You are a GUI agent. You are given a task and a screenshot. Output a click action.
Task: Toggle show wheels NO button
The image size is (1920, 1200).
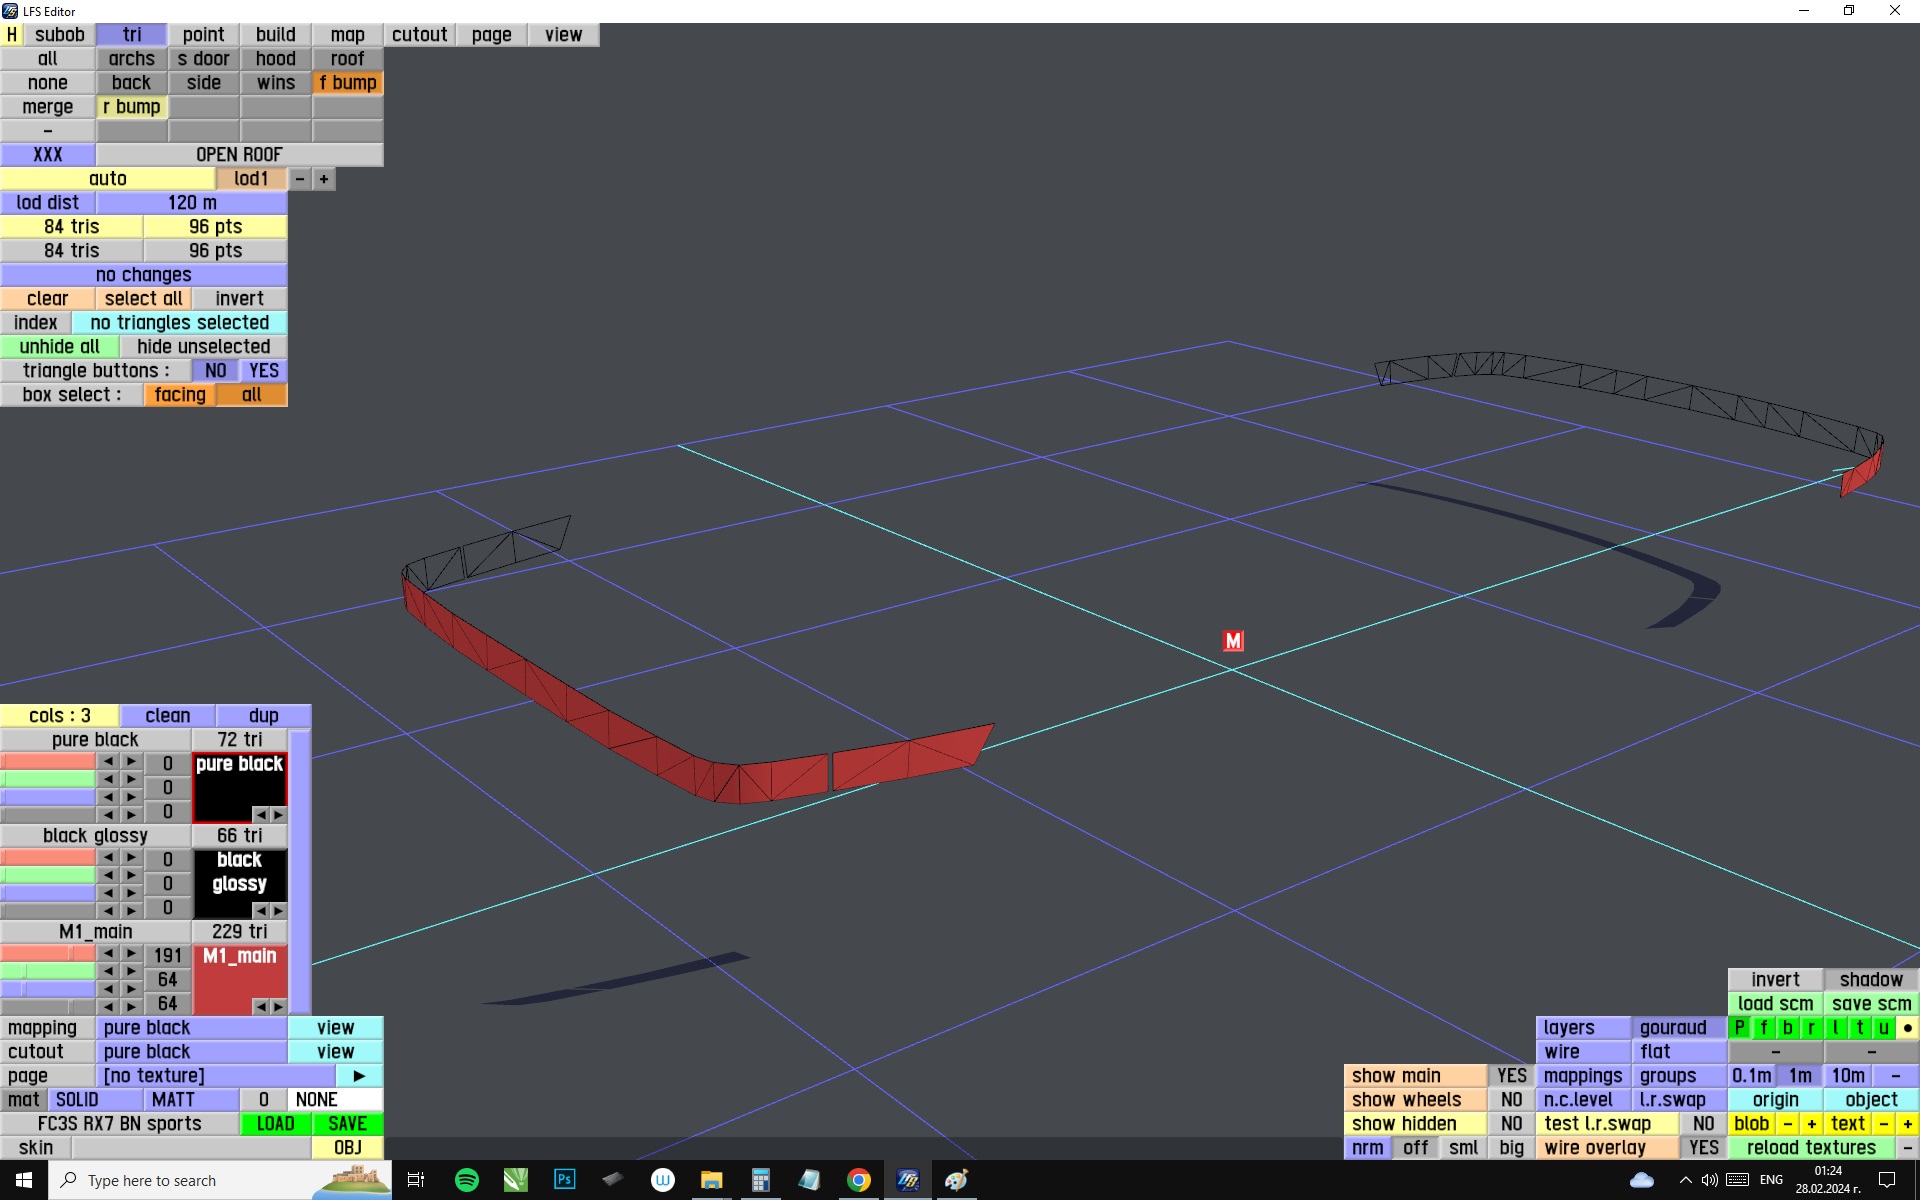click(1511, 1100)
